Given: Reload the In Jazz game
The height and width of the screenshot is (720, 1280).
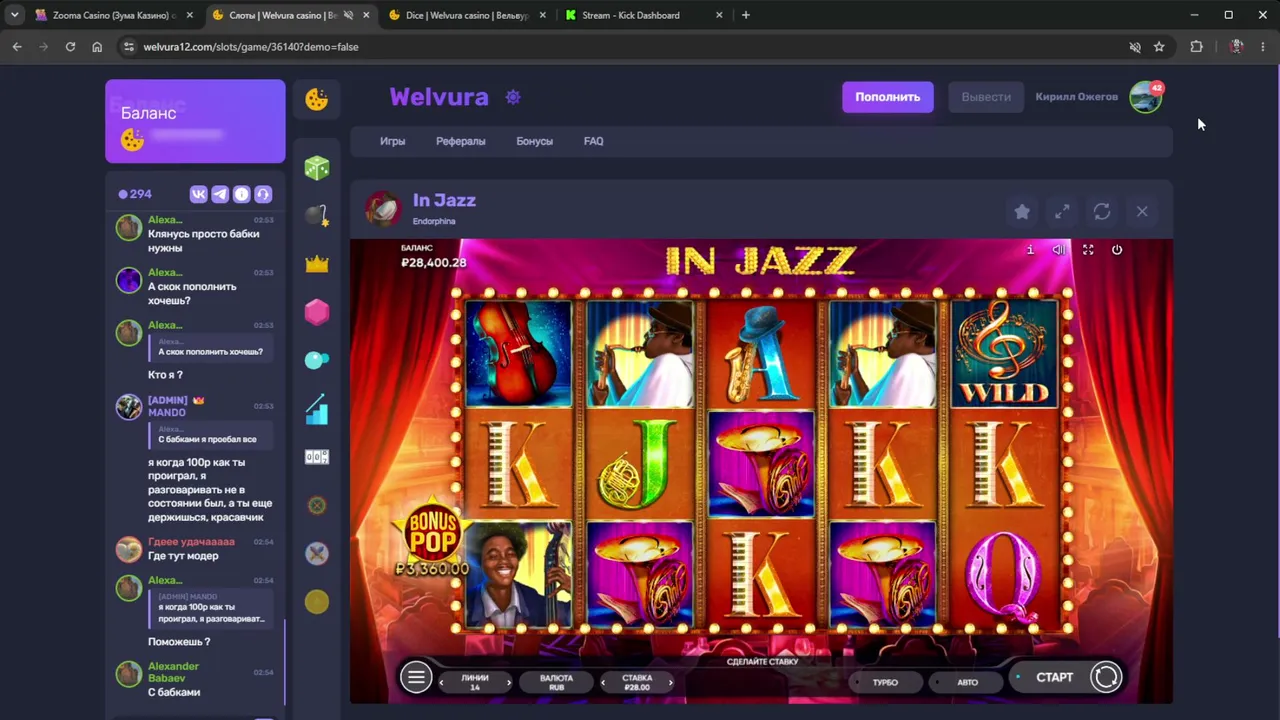Looking at the screenshot, I should 1102,212.
